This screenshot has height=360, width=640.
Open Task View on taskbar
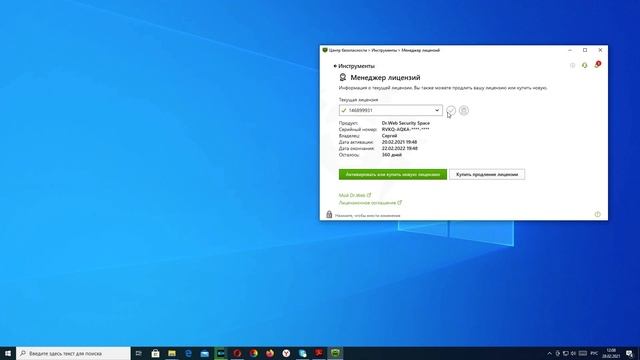[139, 353]
